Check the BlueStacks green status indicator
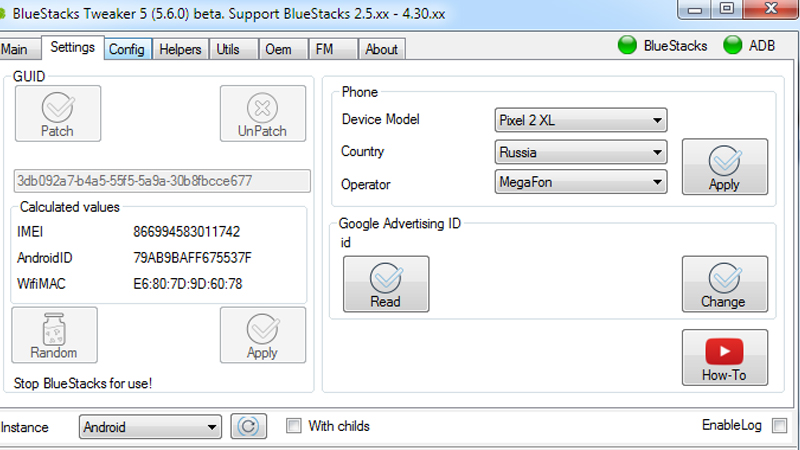The height and width of the screenshot is (450, 800). point(627,45)
